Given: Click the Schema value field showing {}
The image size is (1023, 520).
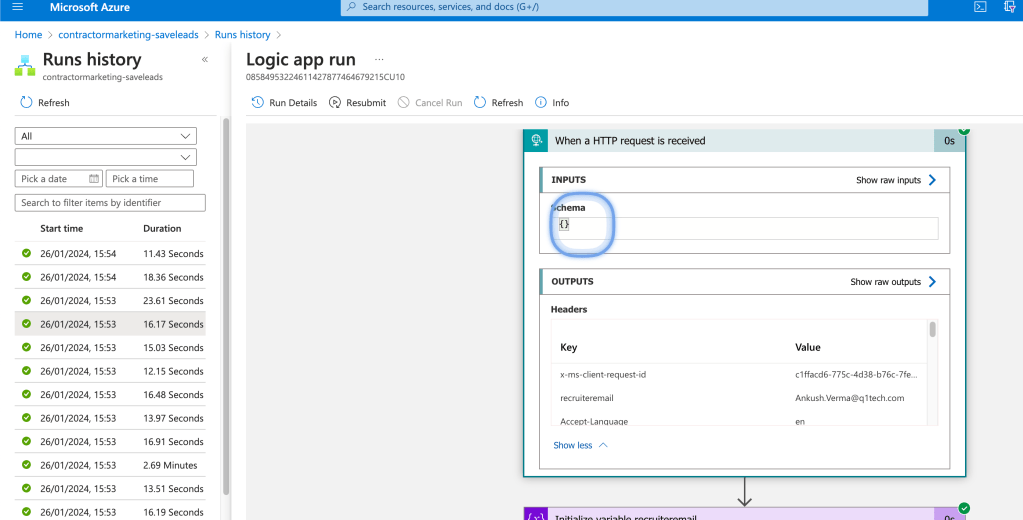Looking at the screenshot, I should click(744, 228).
